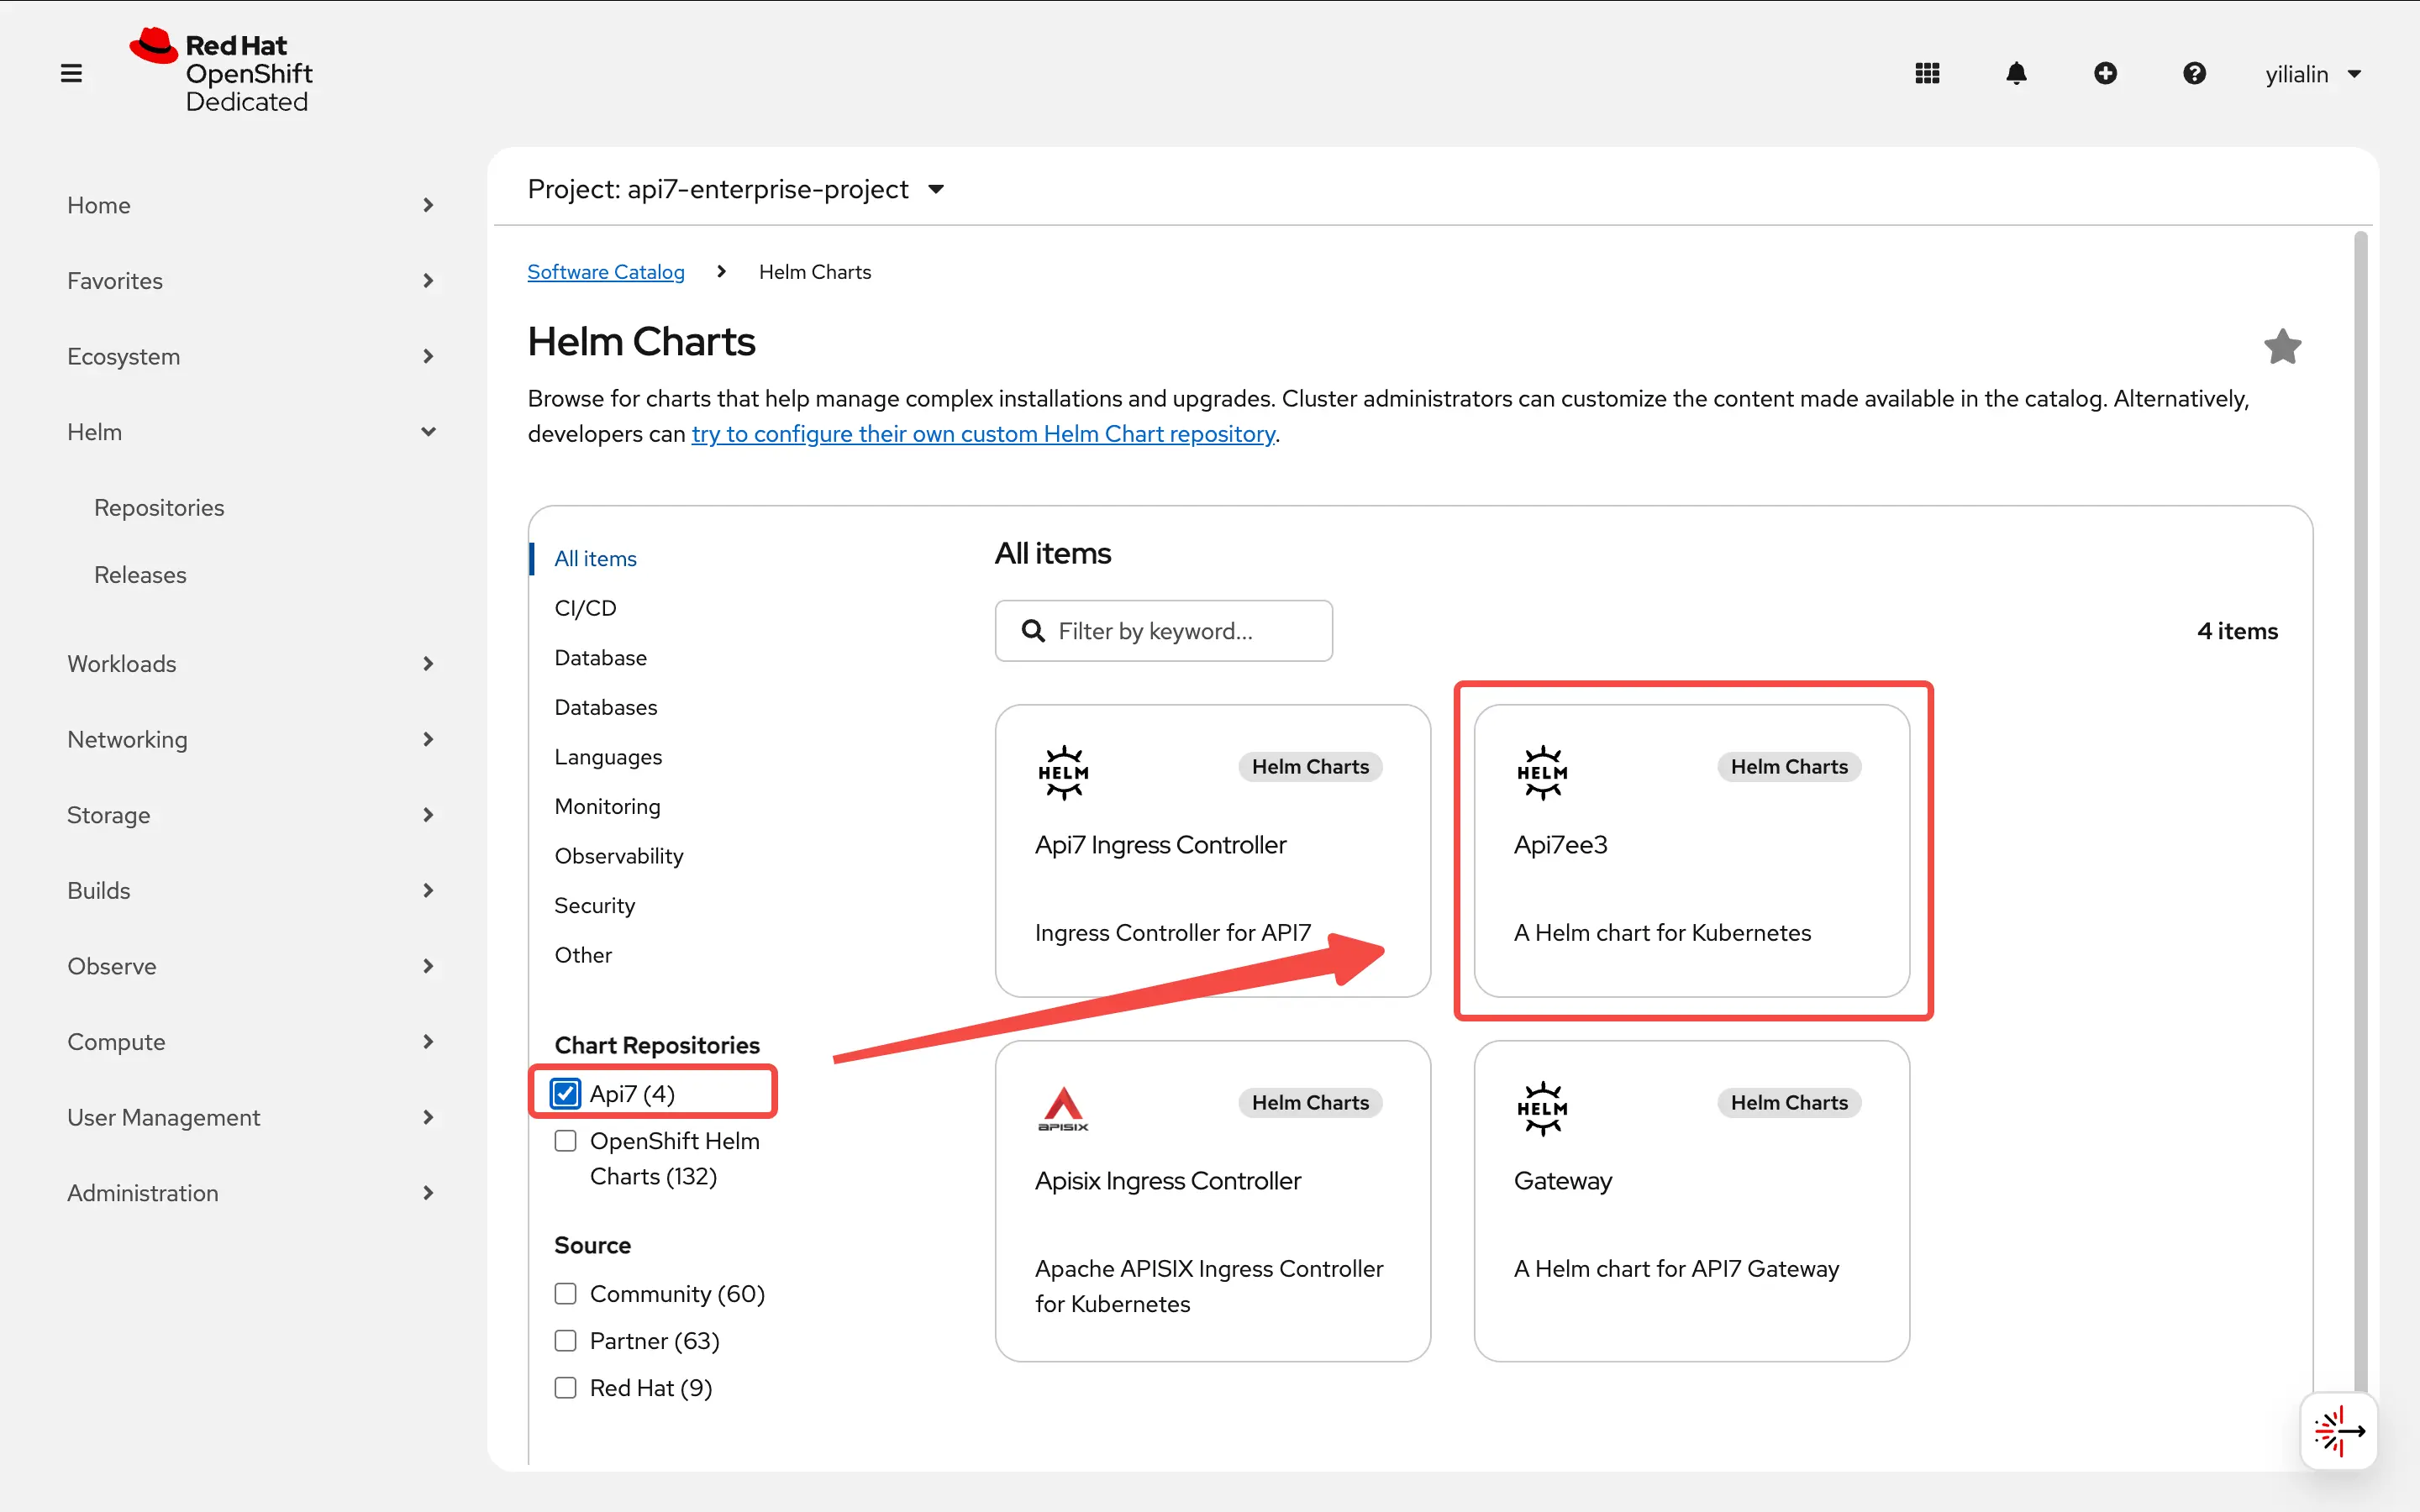Open the notifications bell
Viewport: 2420px width, 1512px height.
click(2016, 73)
